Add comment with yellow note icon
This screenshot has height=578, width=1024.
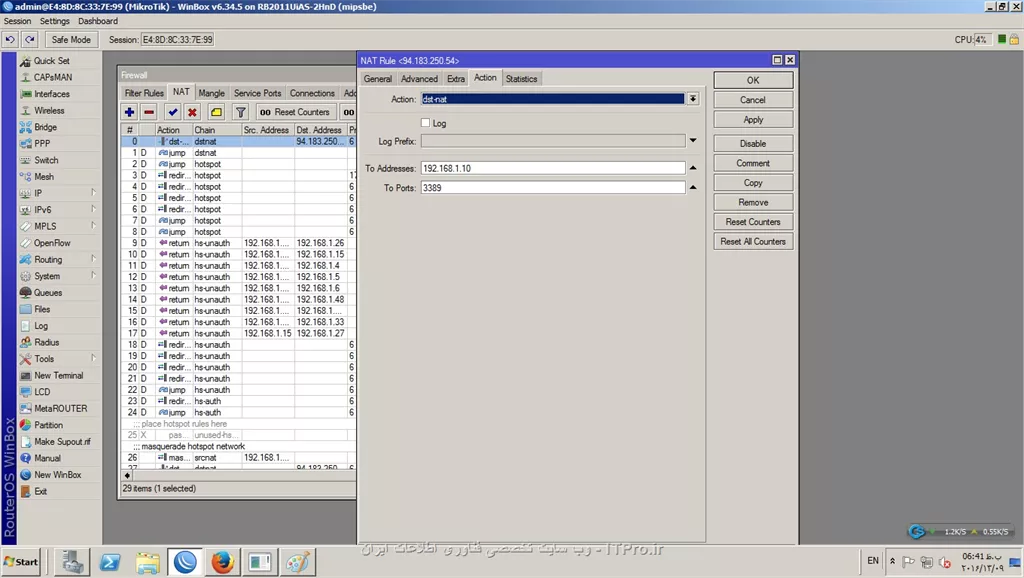pyautogui.click(x=216, y=112)
